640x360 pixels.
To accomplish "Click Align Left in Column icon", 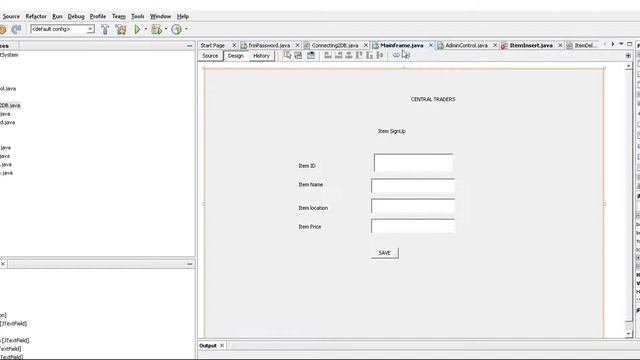I will 328,55.
